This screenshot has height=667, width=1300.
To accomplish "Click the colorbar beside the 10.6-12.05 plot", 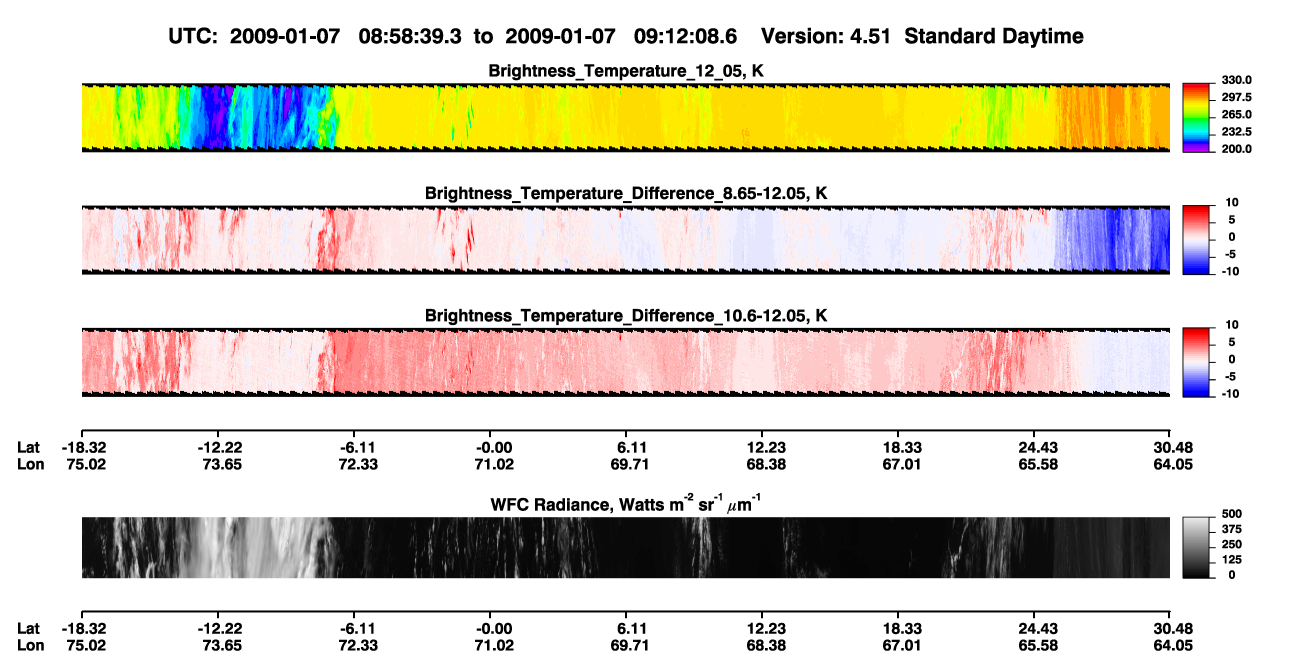I will pyautogui.click(x=1196, y=362).
